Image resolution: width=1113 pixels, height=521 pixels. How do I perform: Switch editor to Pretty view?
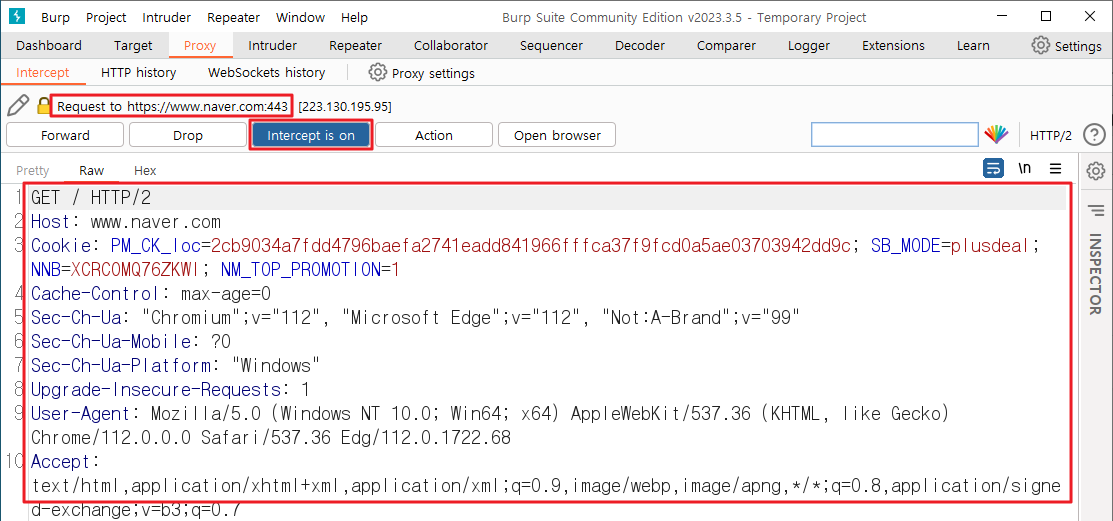33,170
